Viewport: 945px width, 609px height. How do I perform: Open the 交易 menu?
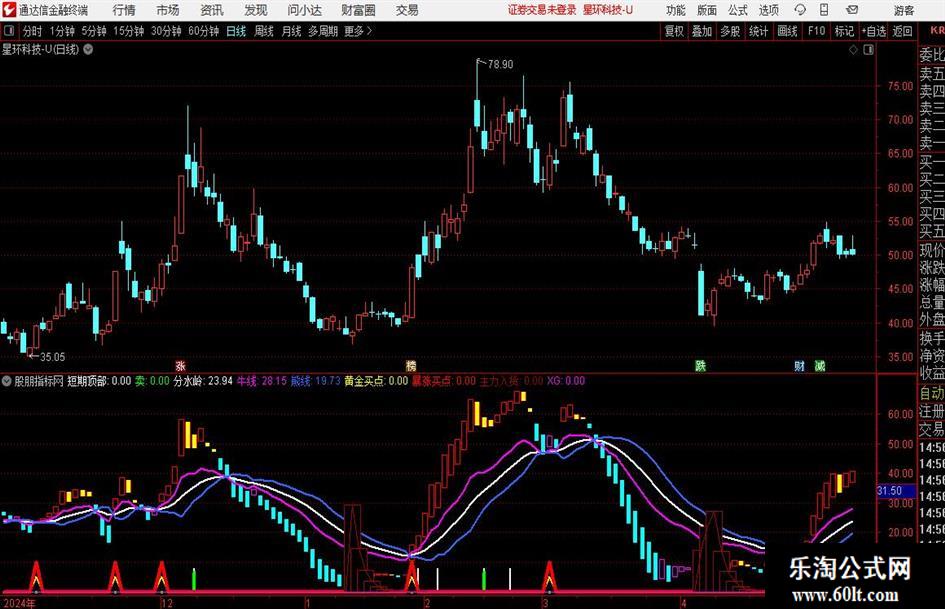tap(407, 10)
